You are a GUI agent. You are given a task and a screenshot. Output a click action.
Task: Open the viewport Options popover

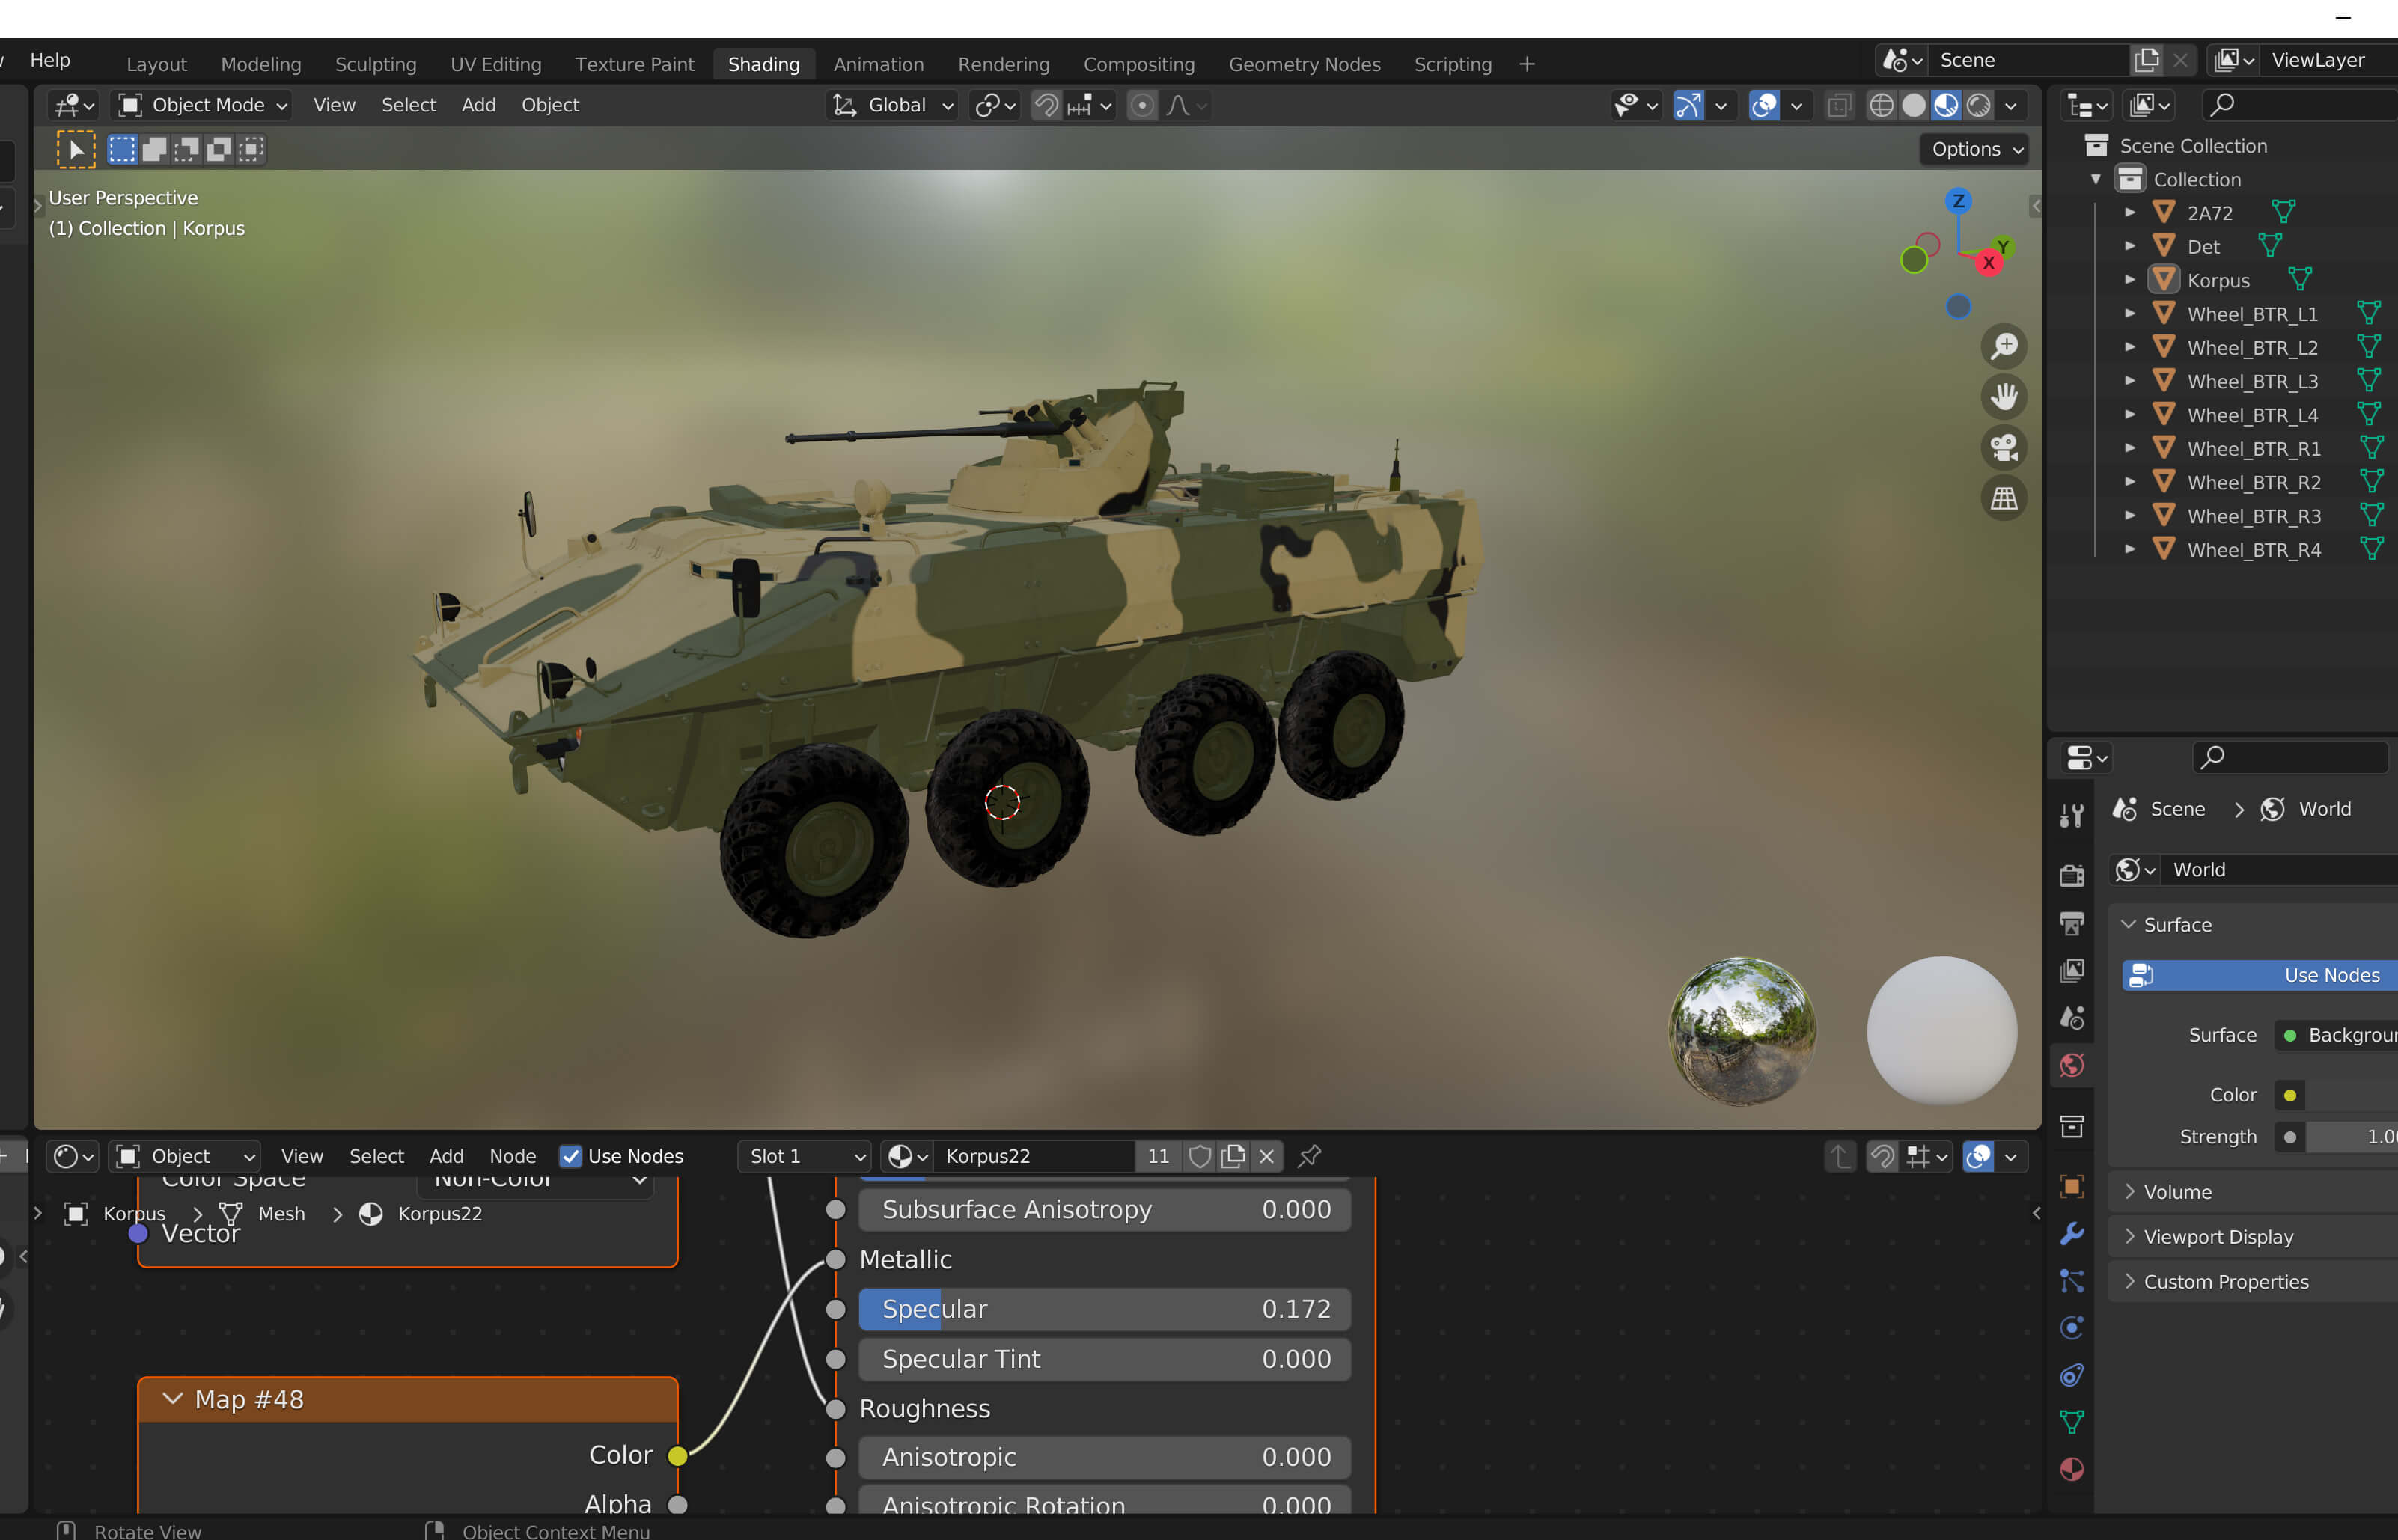click(1975, 149)
